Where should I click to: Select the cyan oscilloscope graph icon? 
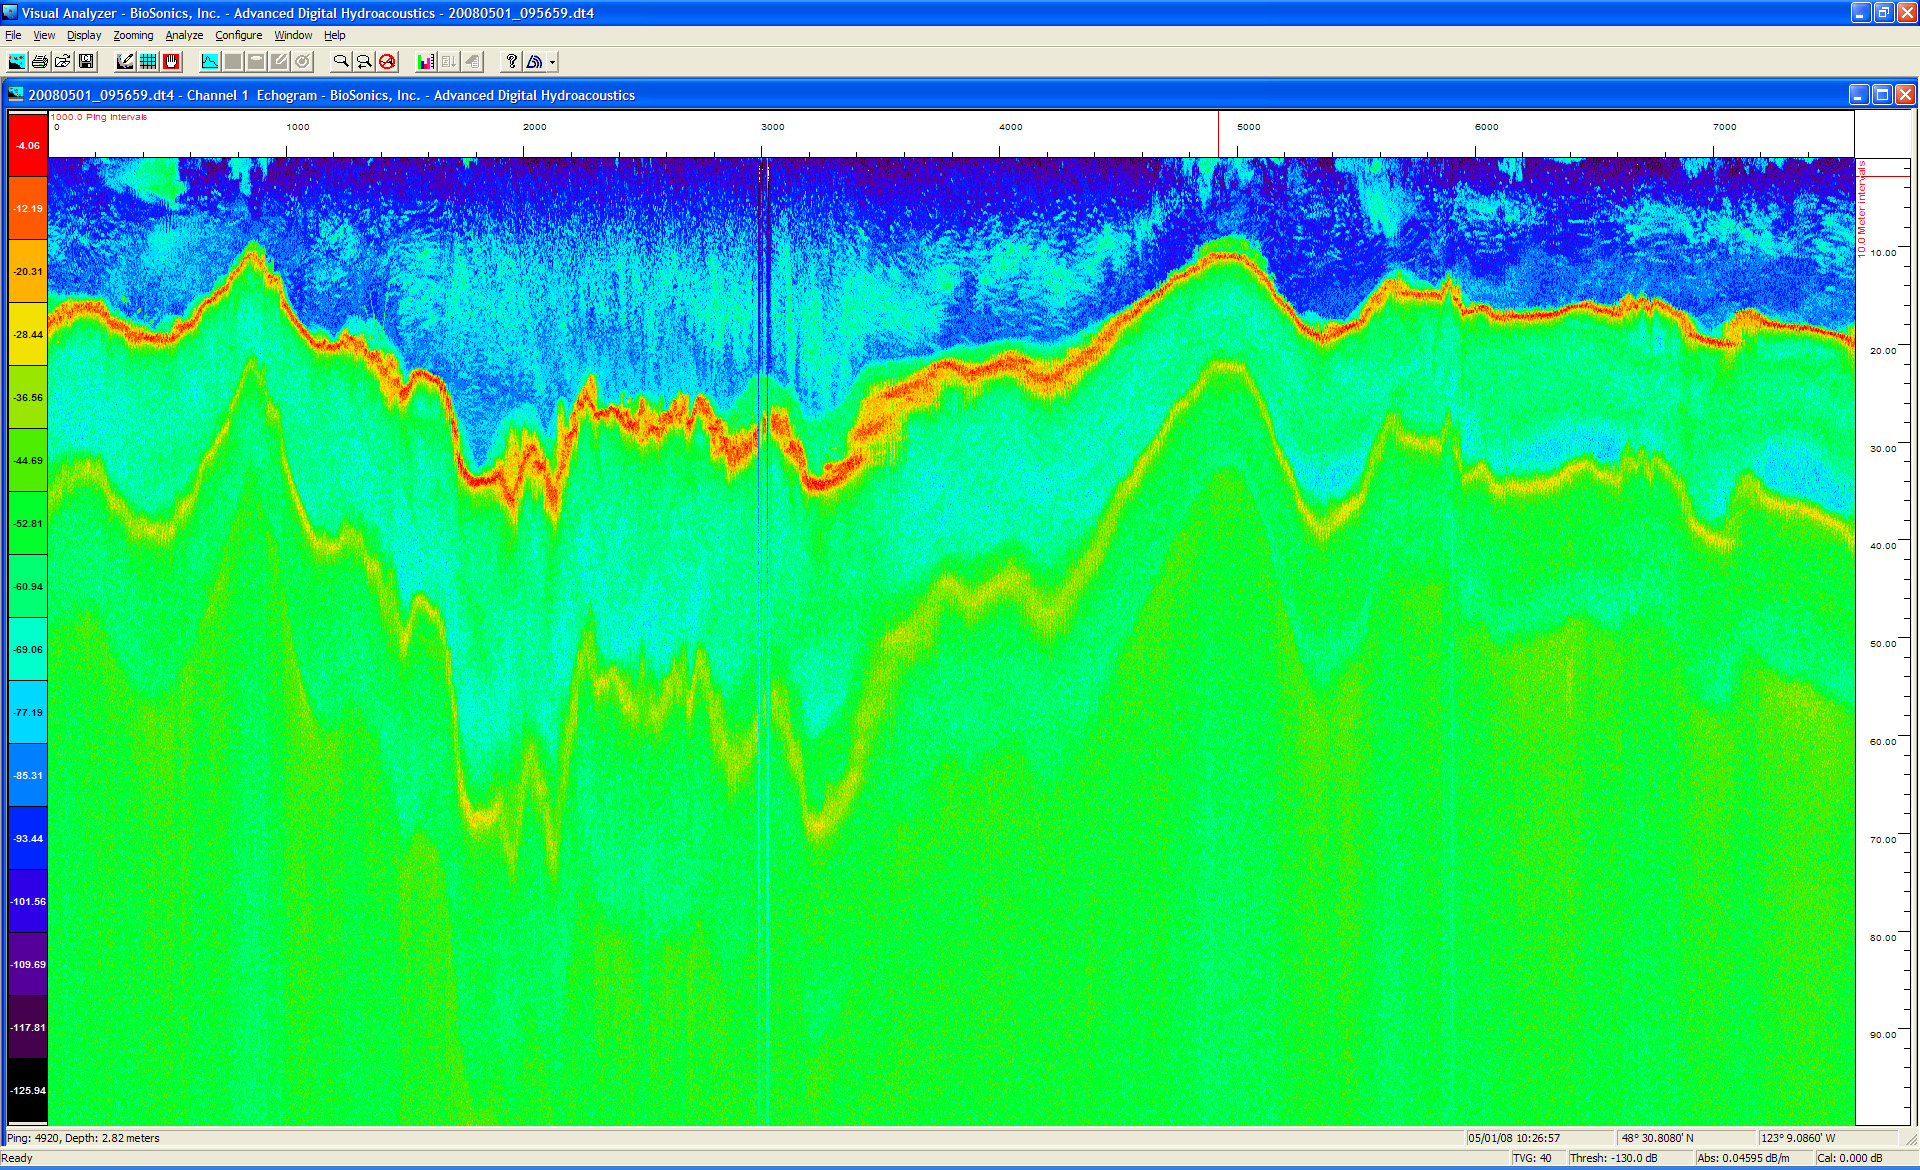210,62
